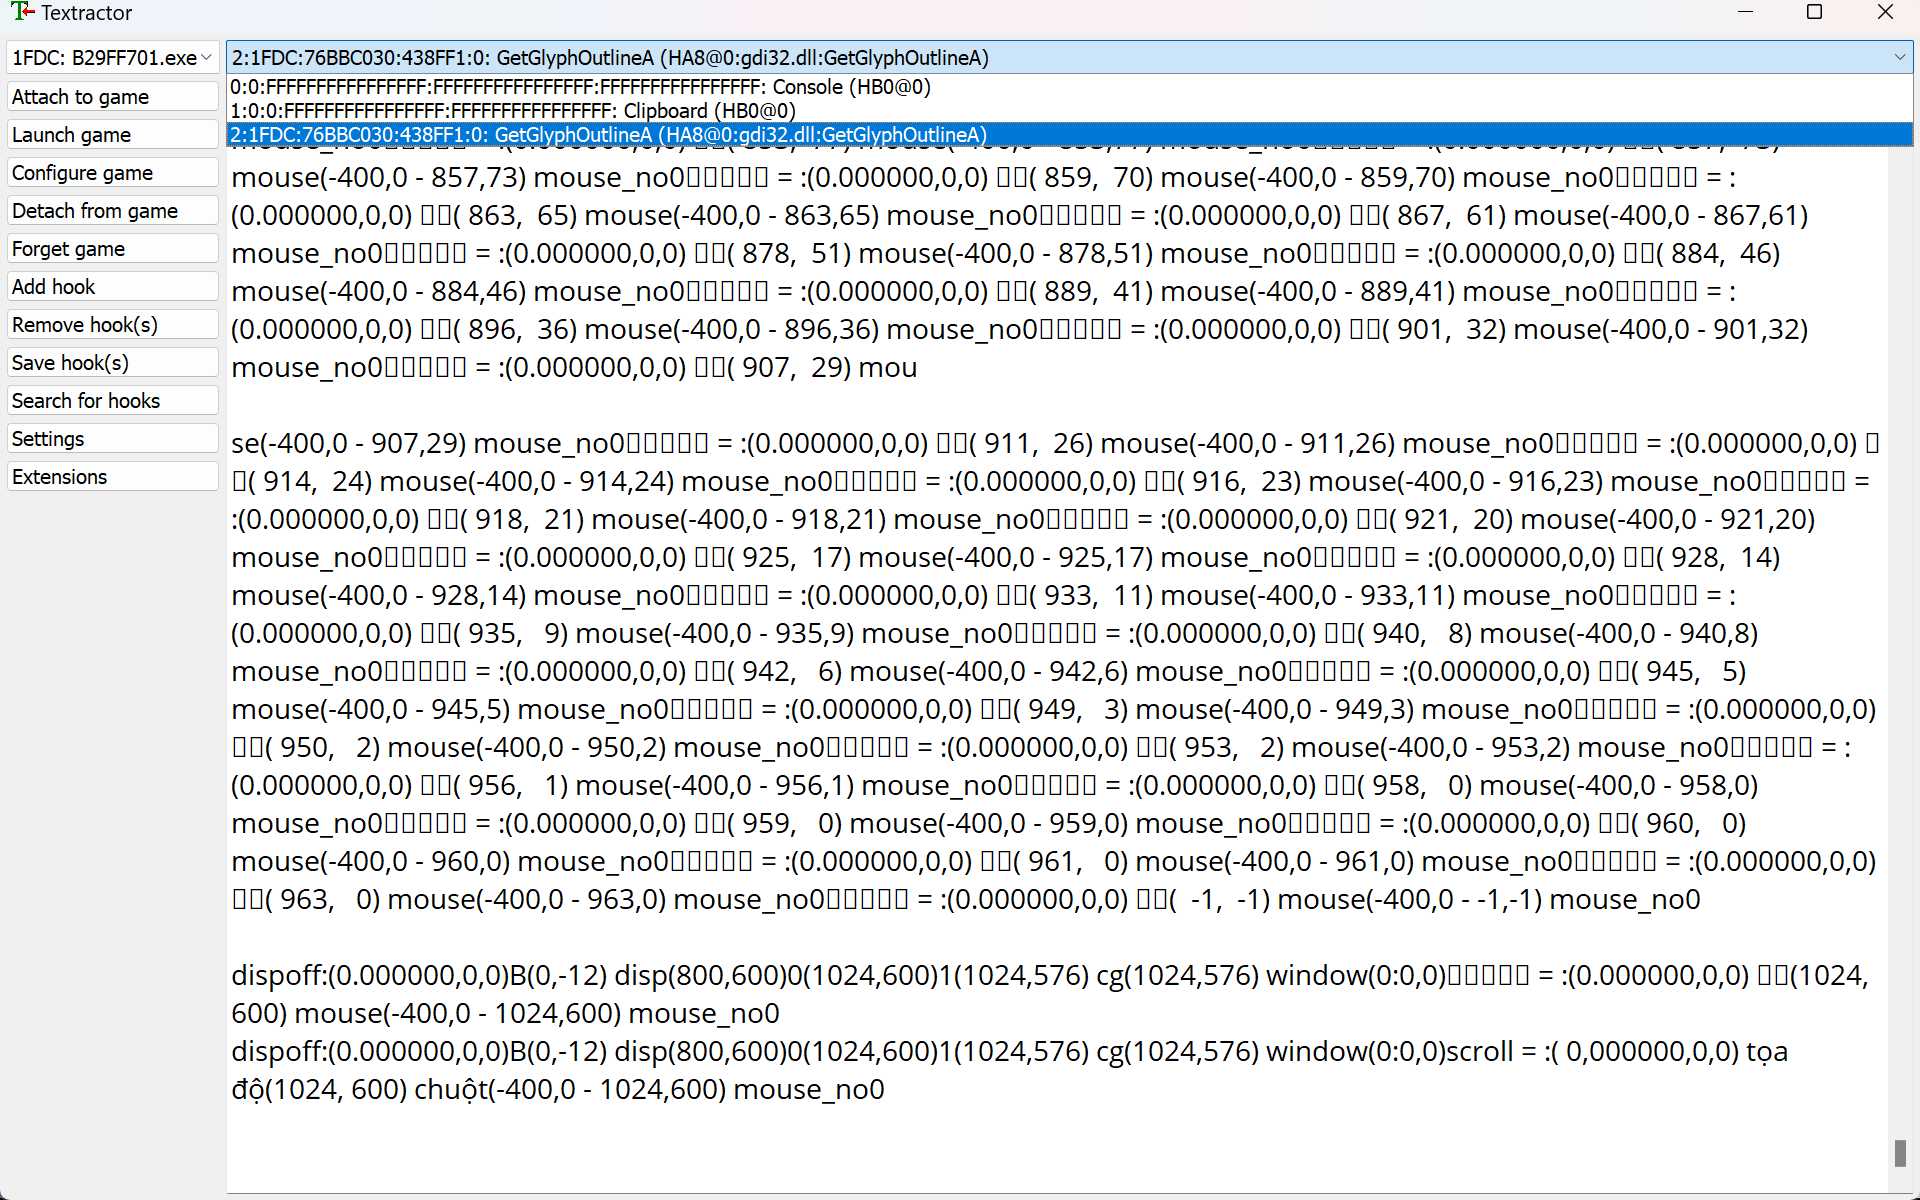Start a search for hooks
This screenshot has width=1920, height=1200.
pos(112,400)
